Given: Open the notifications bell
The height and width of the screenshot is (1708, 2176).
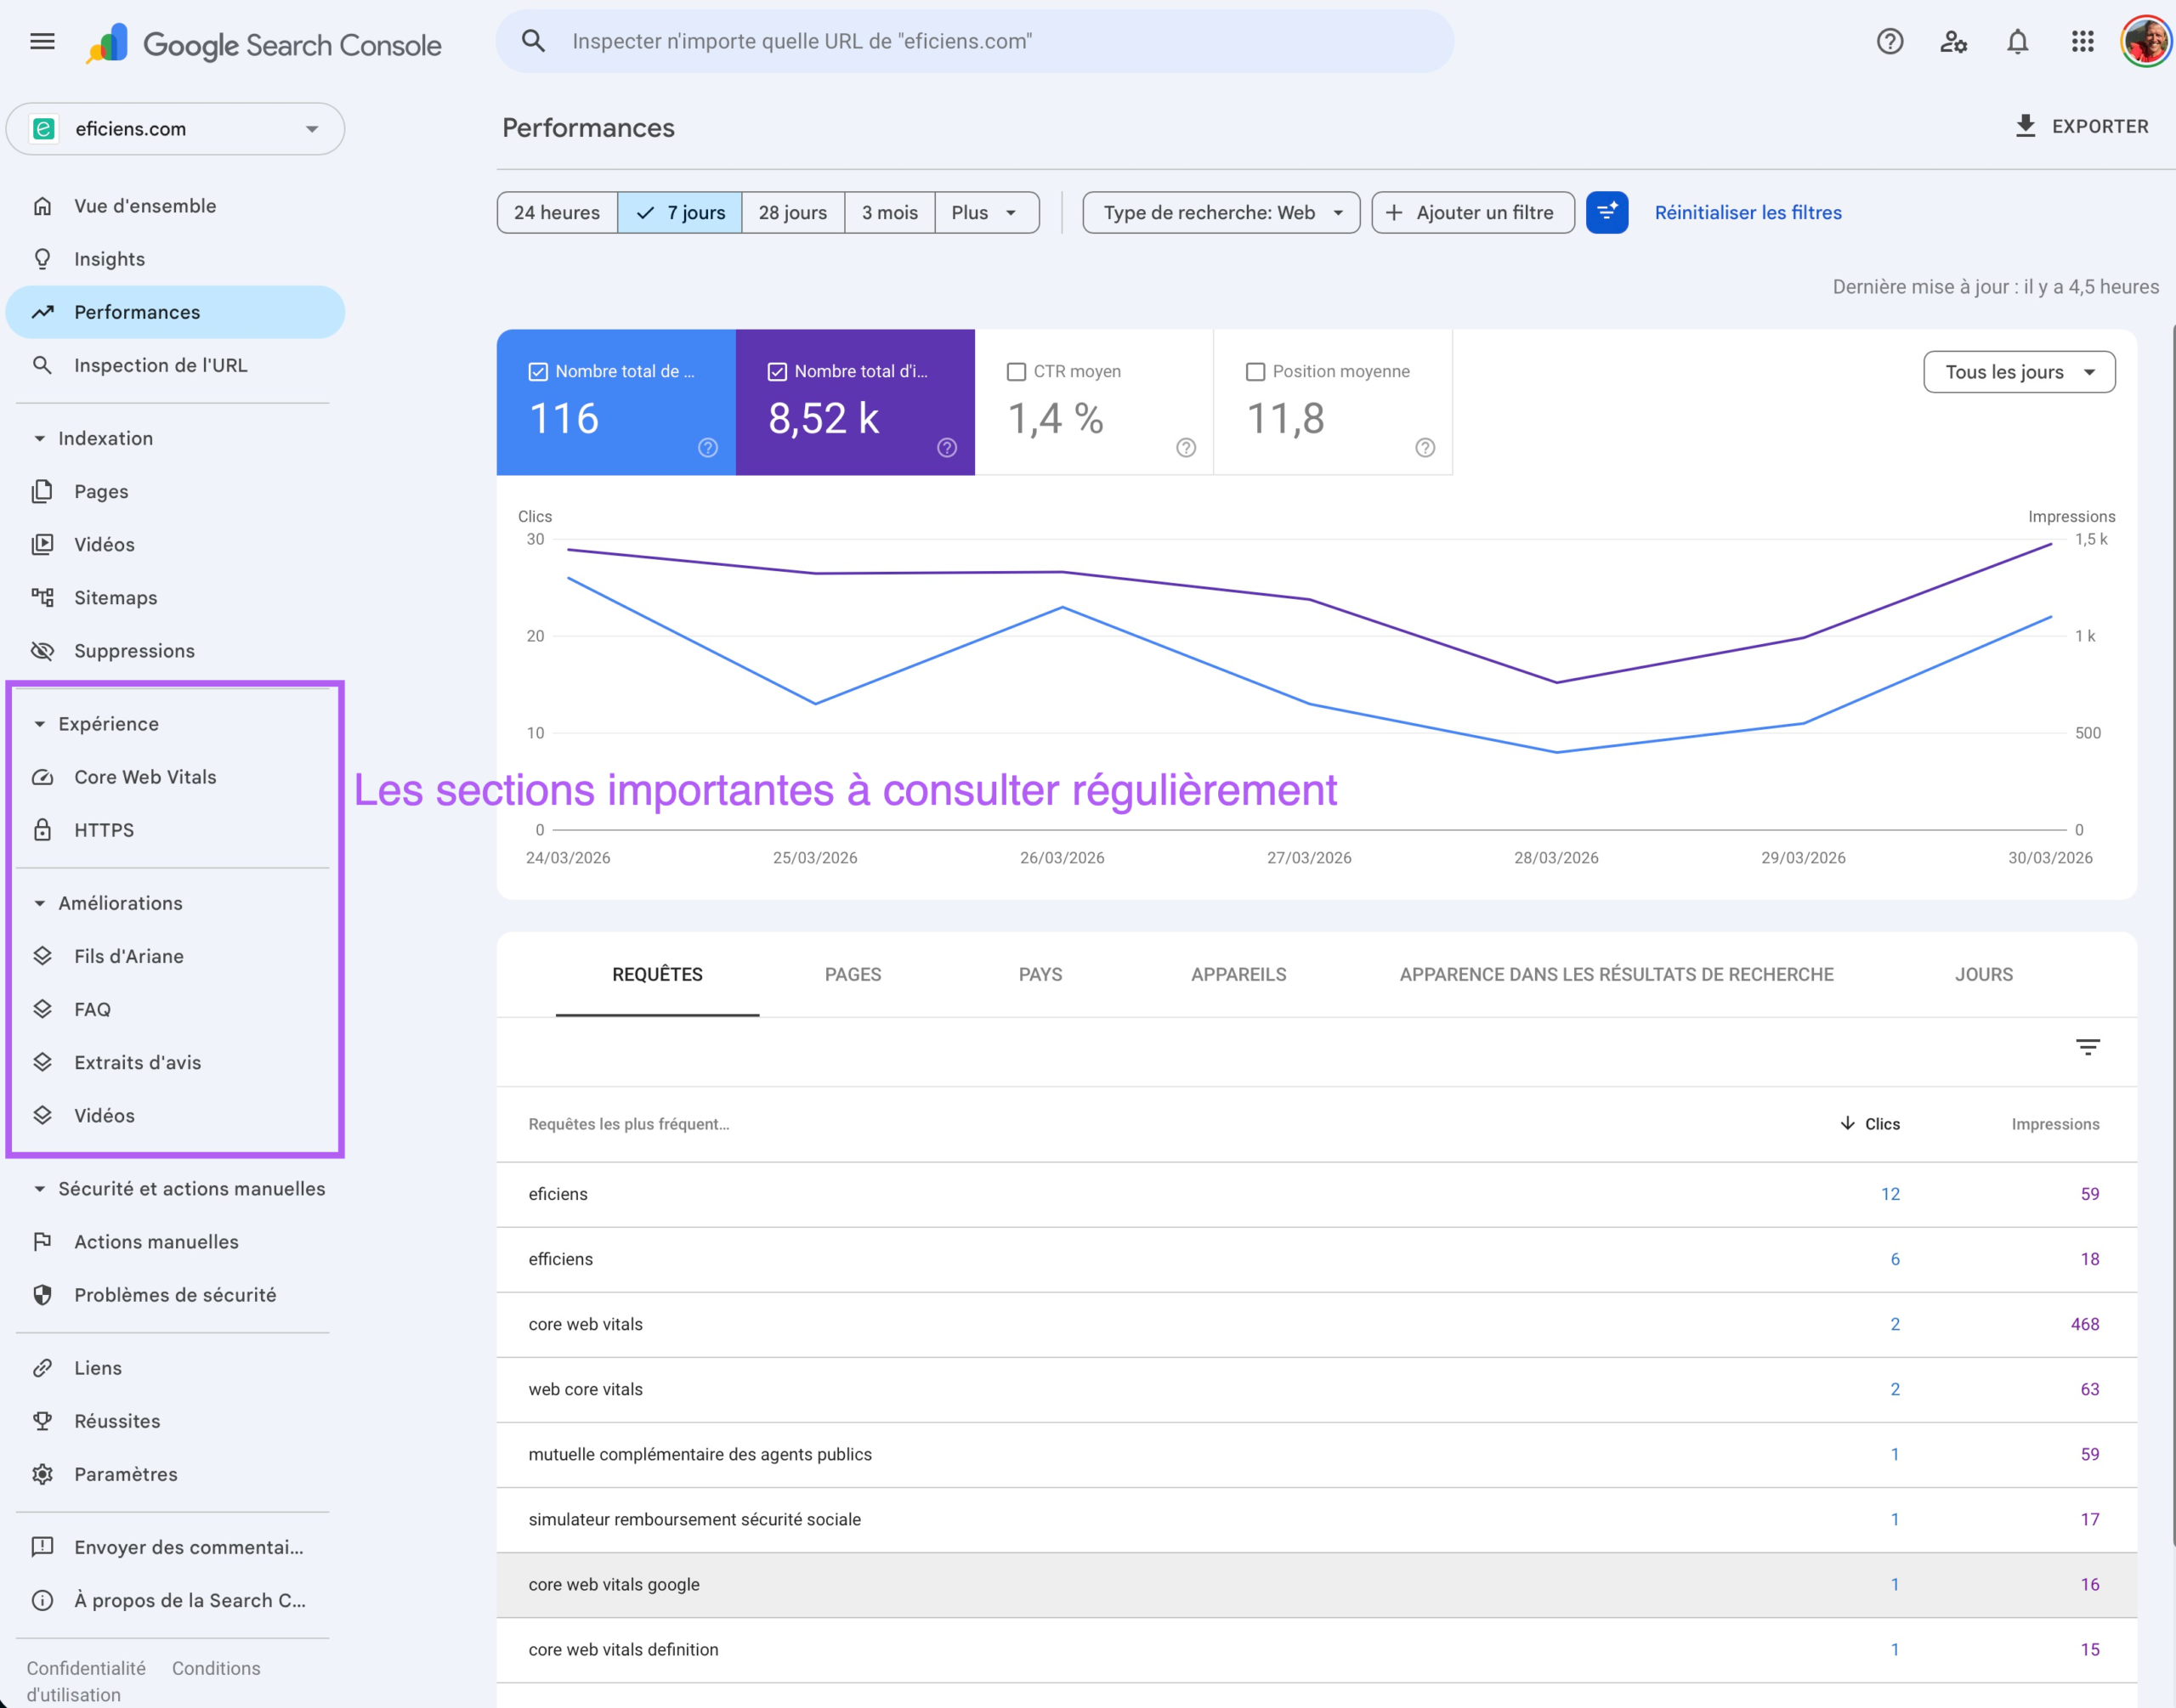Looking at the screenshot, I should tap(2017, 41).
